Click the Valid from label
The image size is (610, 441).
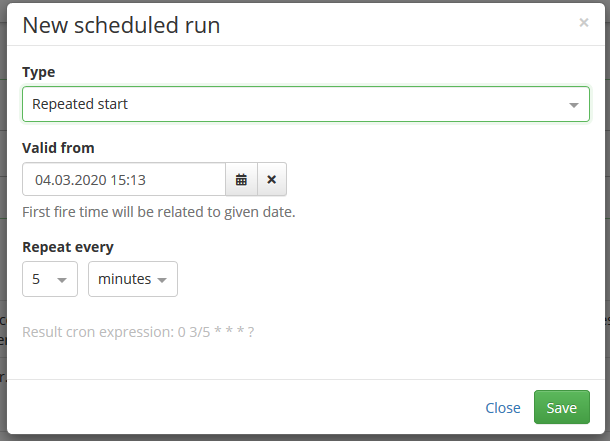[58, 148]
